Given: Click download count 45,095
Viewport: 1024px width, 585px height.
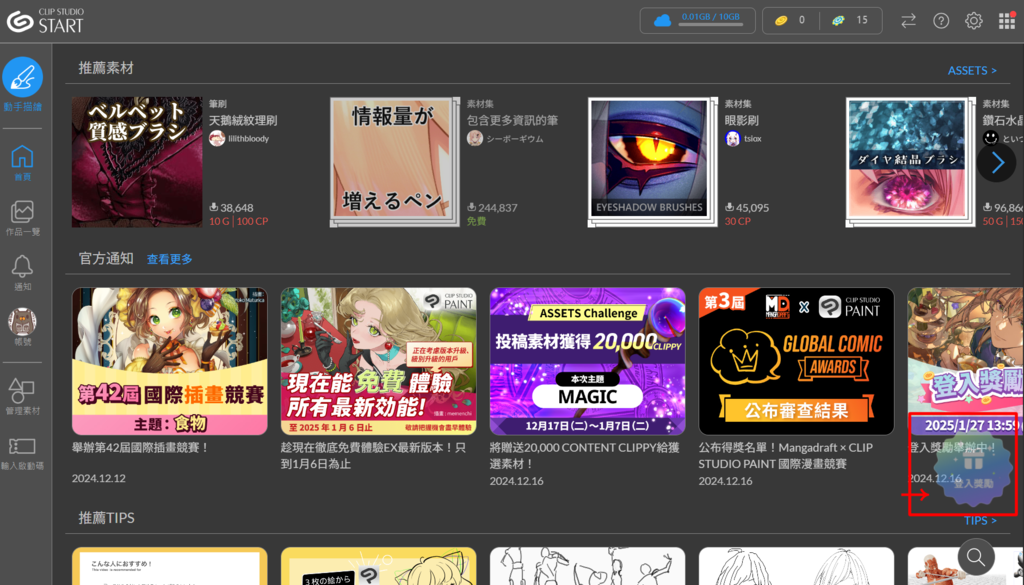Looking at the screenshot, I should click(x=752, y=208).
